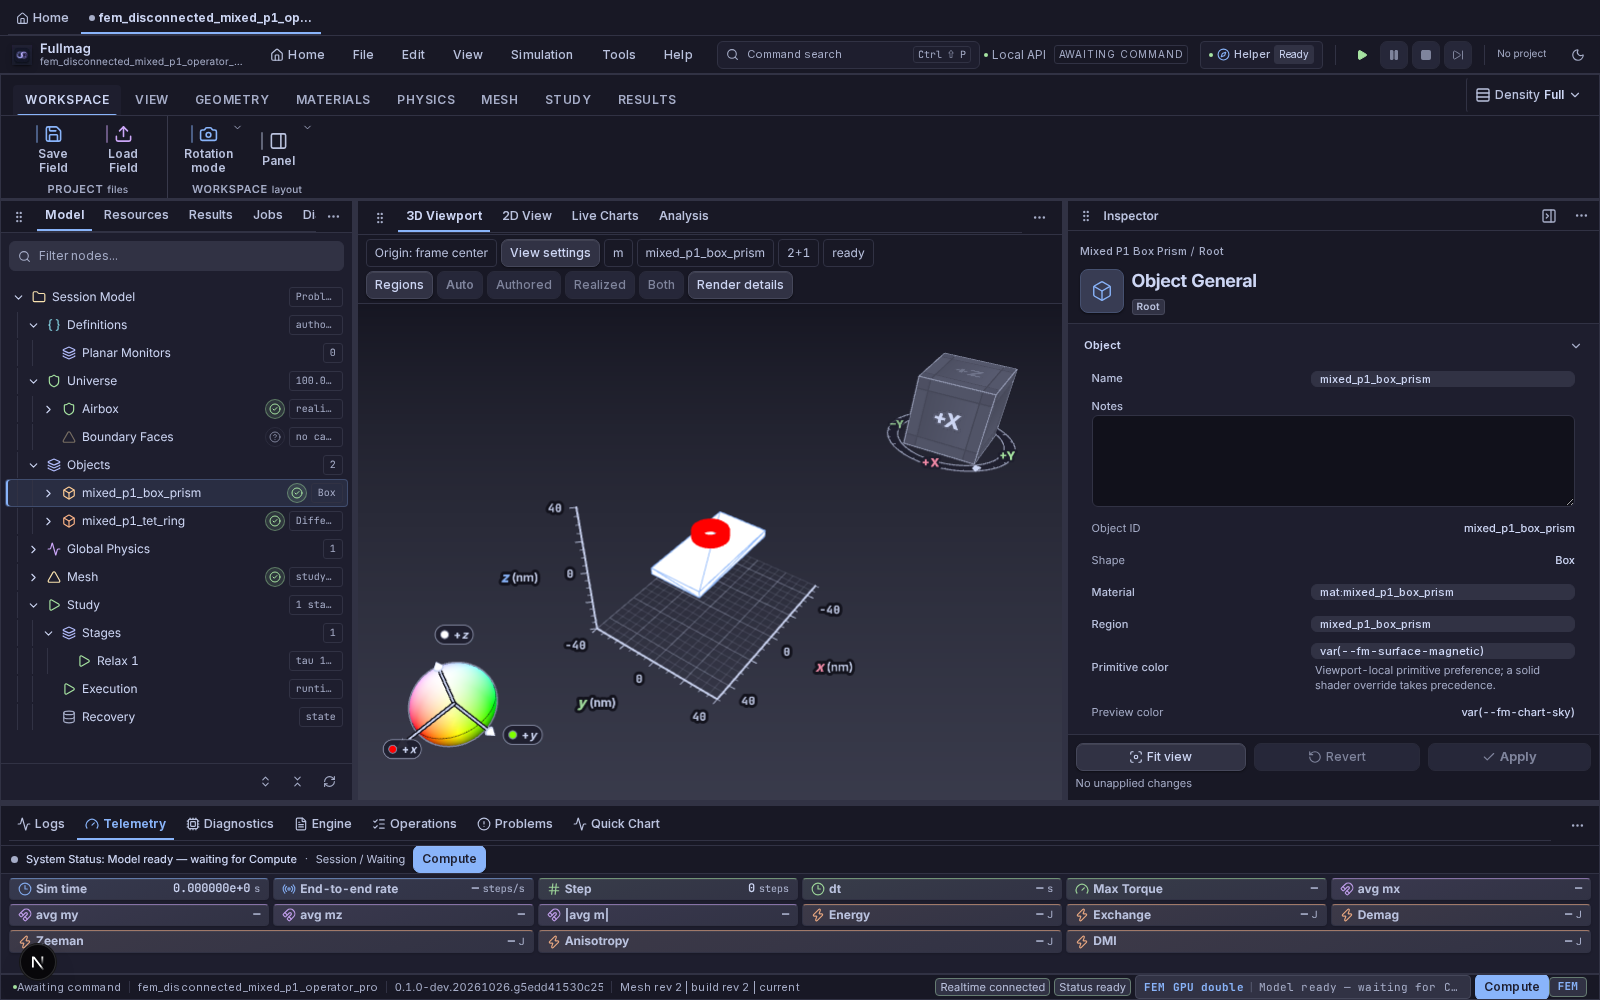This screenshot has width=1600, height=1000.
Task: Collapse the Object section in Inspector
Action: [1576, 346]
